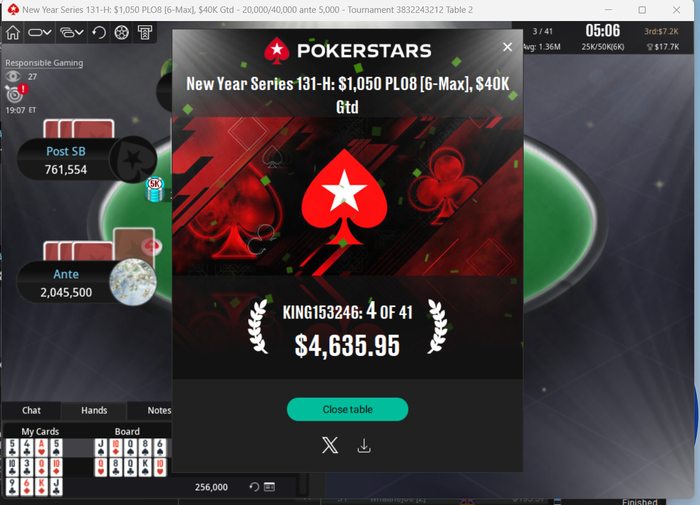This screenshot has height=505, width=700.
Task: Replay the 256,000 pot hand
Action: tap(254, 487)
